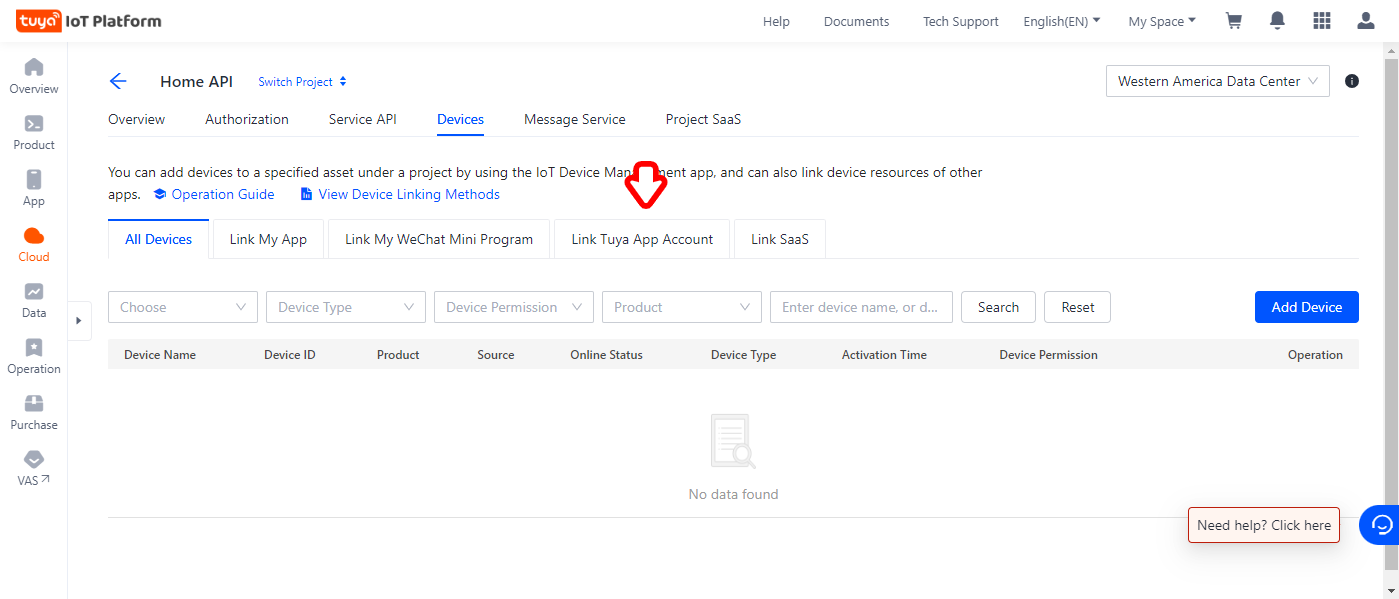Open the apps grid icon
This screenshot has width=1399, height=599.
coord(1321,21)
